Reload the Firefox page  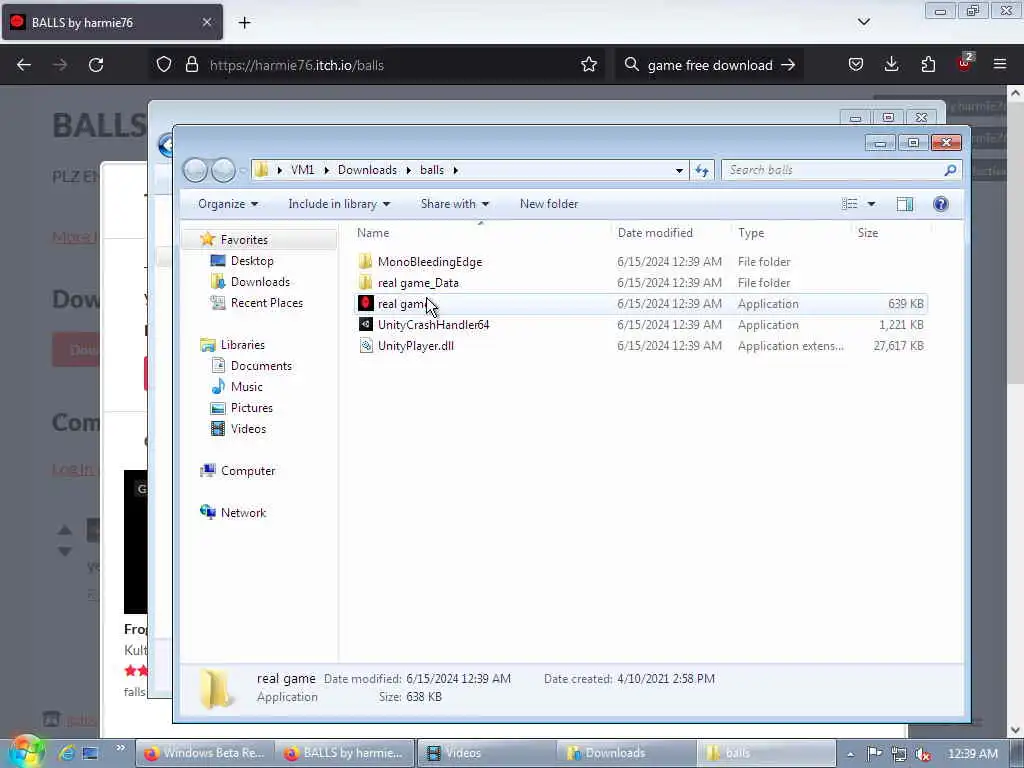pos(96,65)
